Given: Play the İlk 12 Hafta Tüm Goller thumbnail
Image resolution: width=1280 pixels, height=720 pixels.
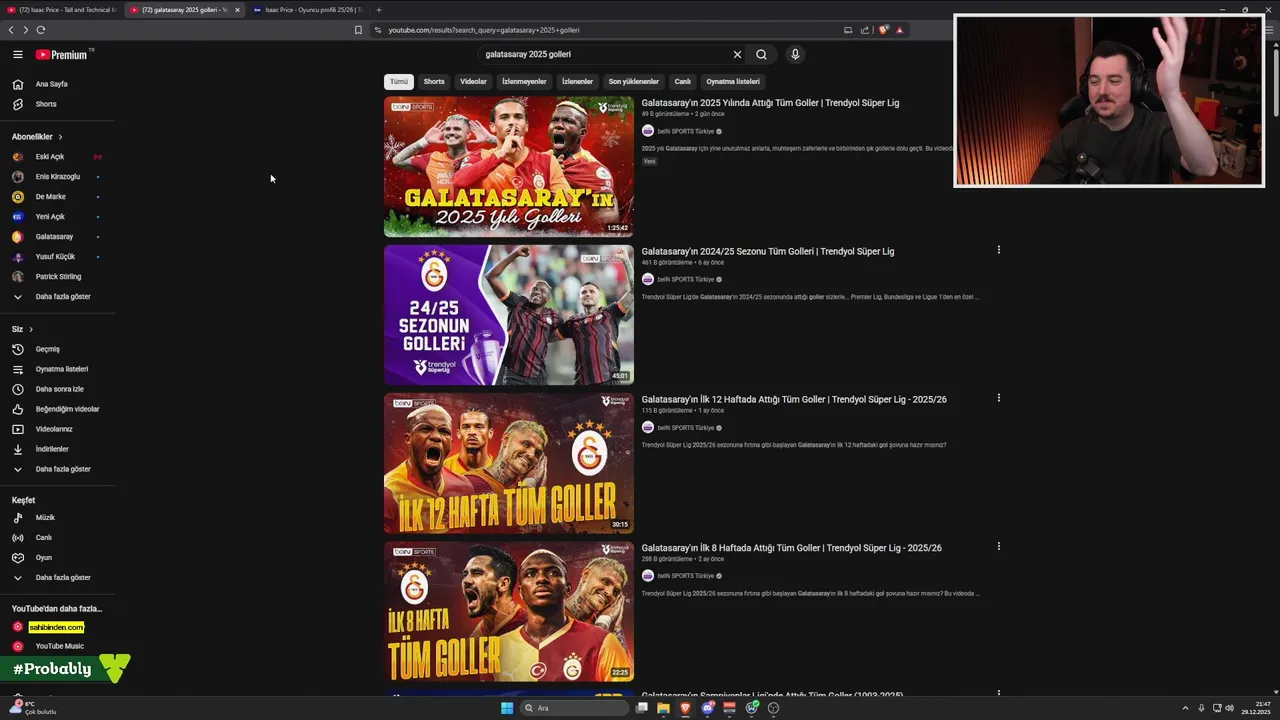Looking at the screenshot, I should 509,463.
